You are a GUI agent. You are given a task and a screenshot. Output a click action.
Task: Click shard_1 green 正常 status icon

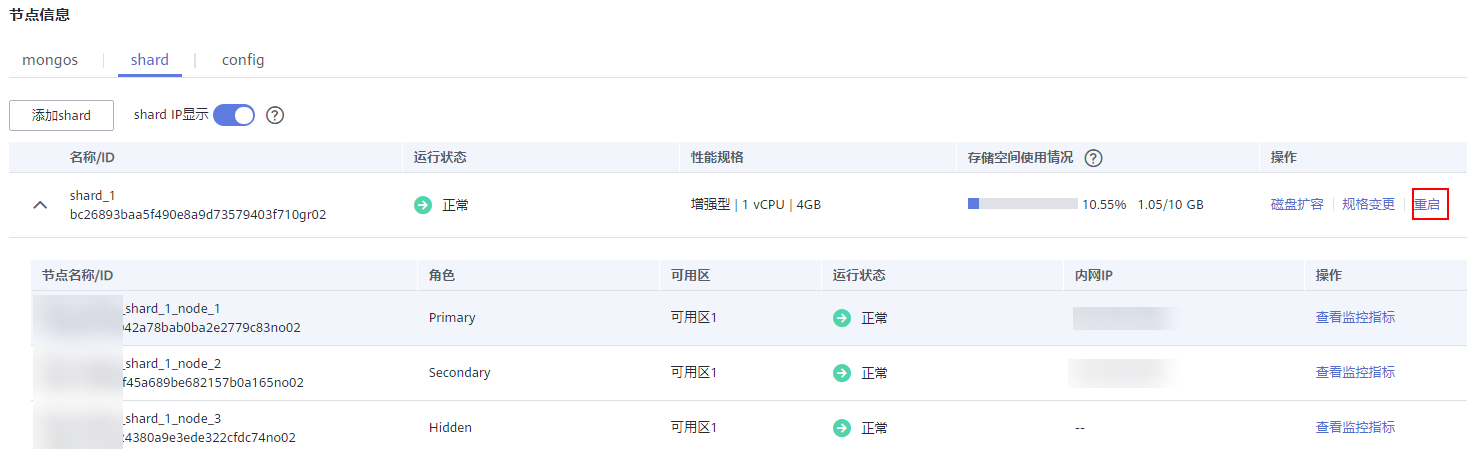(423, 205)
